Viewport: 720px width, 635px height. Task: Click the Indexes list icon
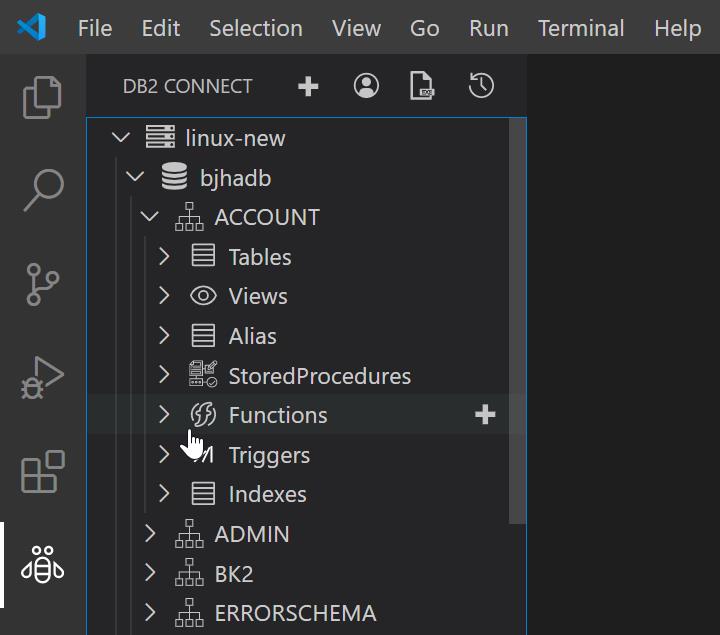point(203,494)
